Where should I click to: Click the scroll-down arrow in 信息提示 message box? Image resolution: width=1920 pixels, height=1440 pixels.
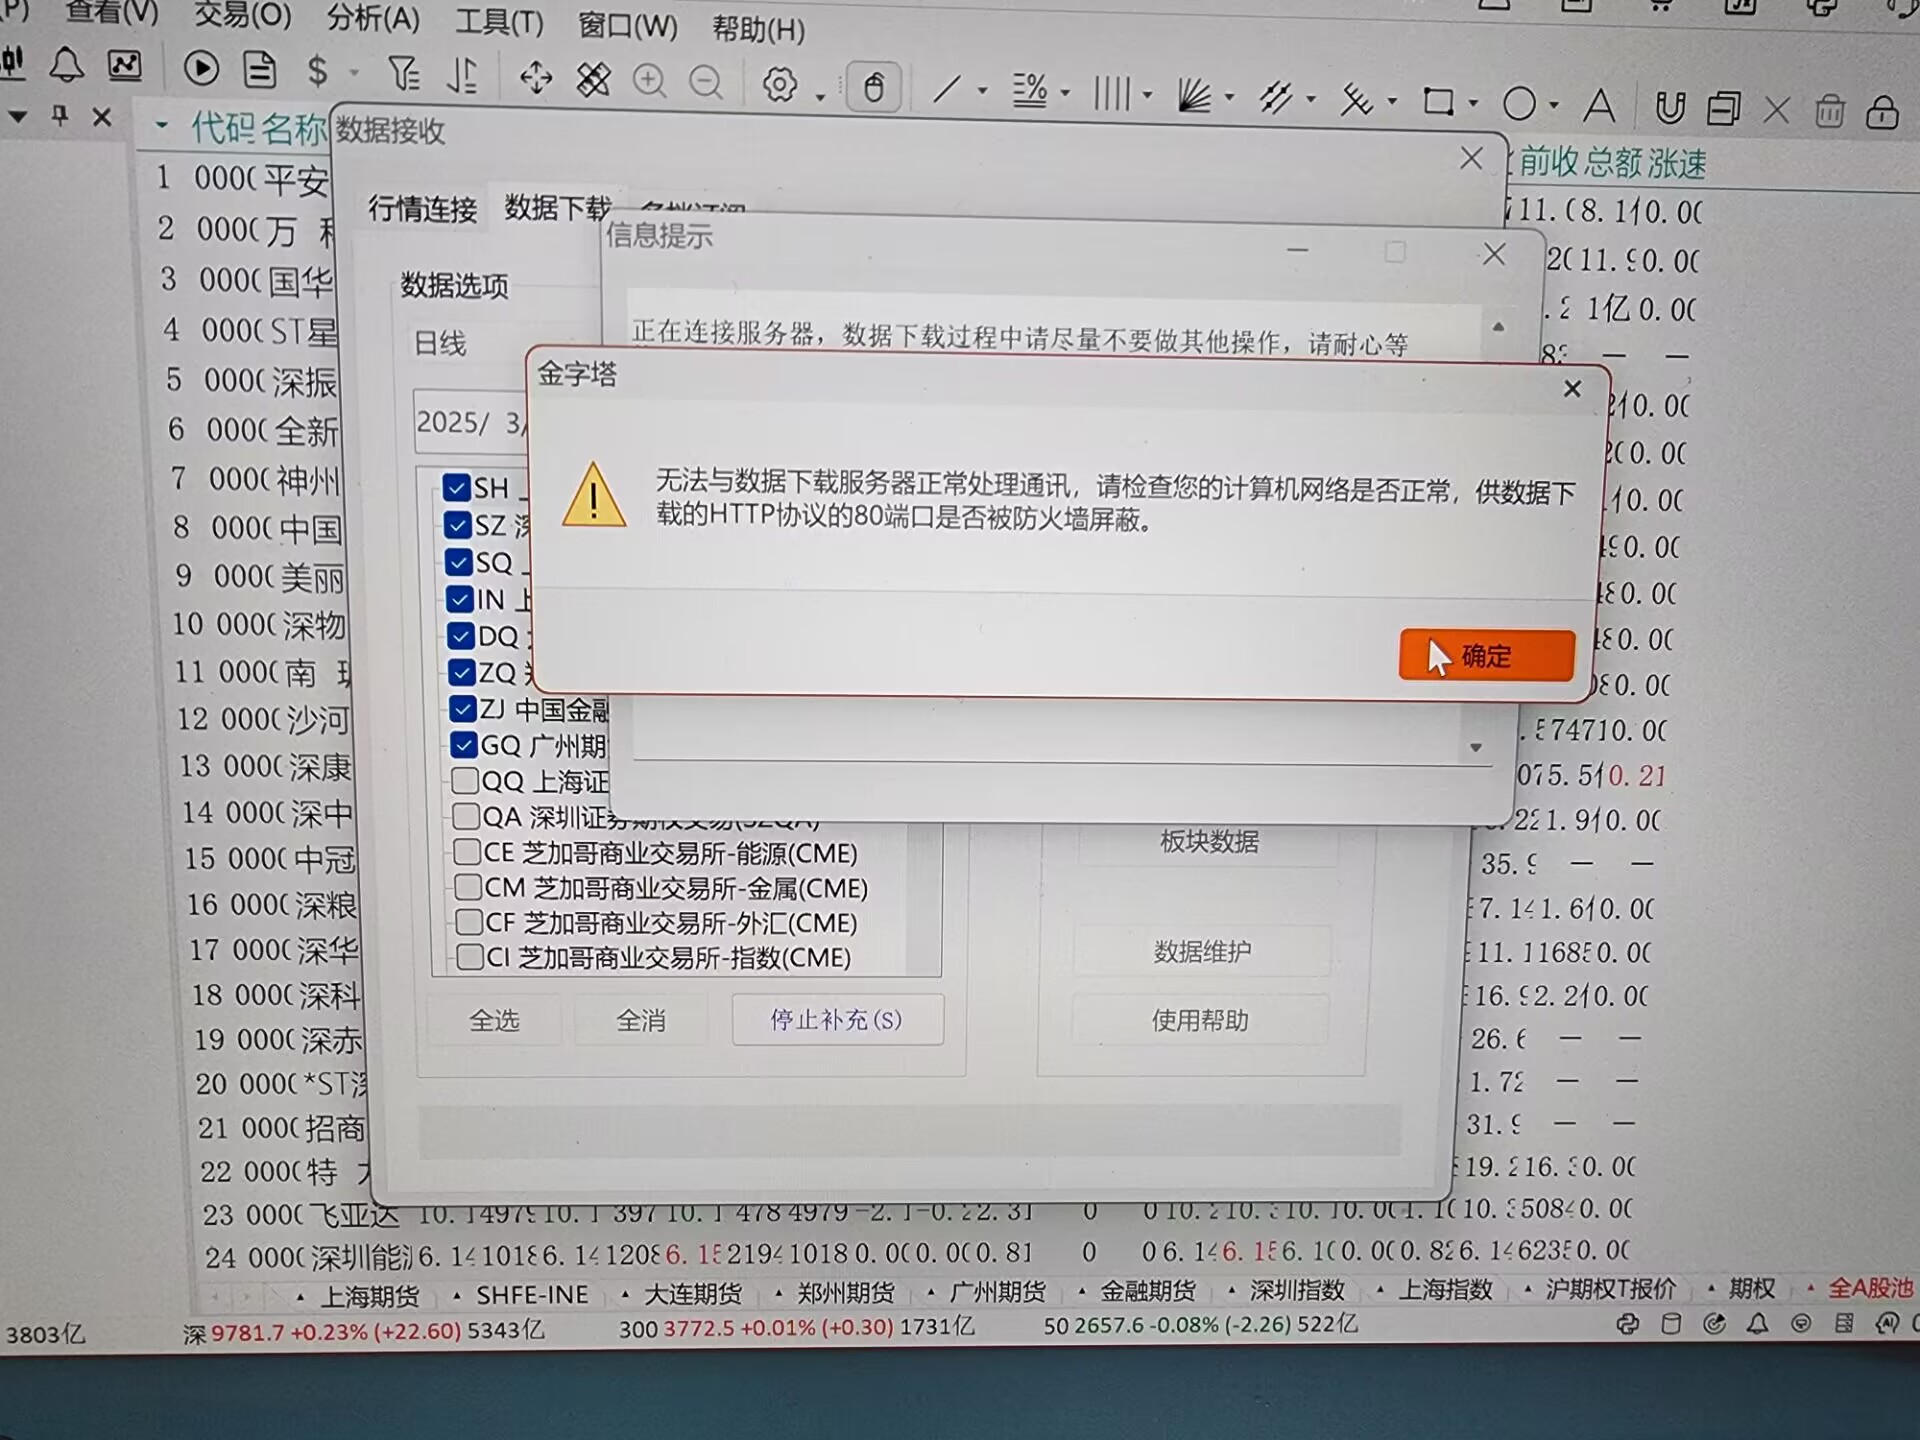[x=1475, y=747]
